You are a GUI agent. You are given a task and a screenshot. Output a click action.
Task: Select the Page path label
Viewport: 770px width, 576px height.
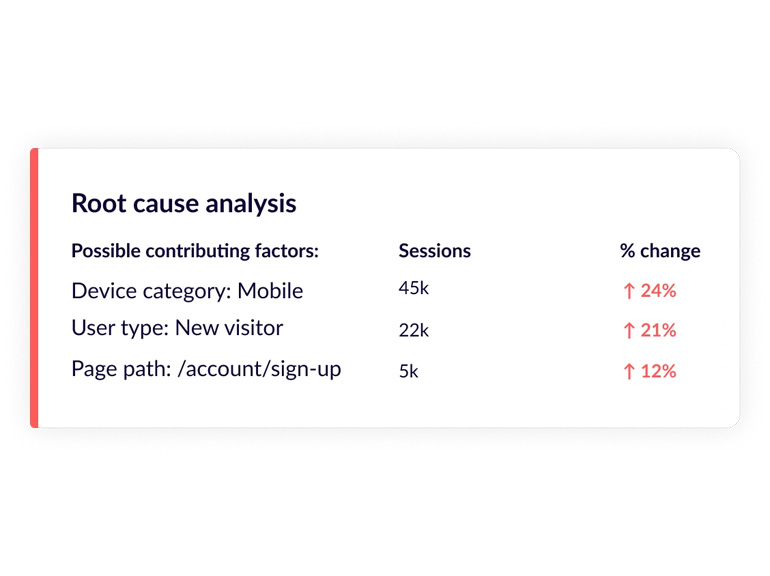[118, 369]
